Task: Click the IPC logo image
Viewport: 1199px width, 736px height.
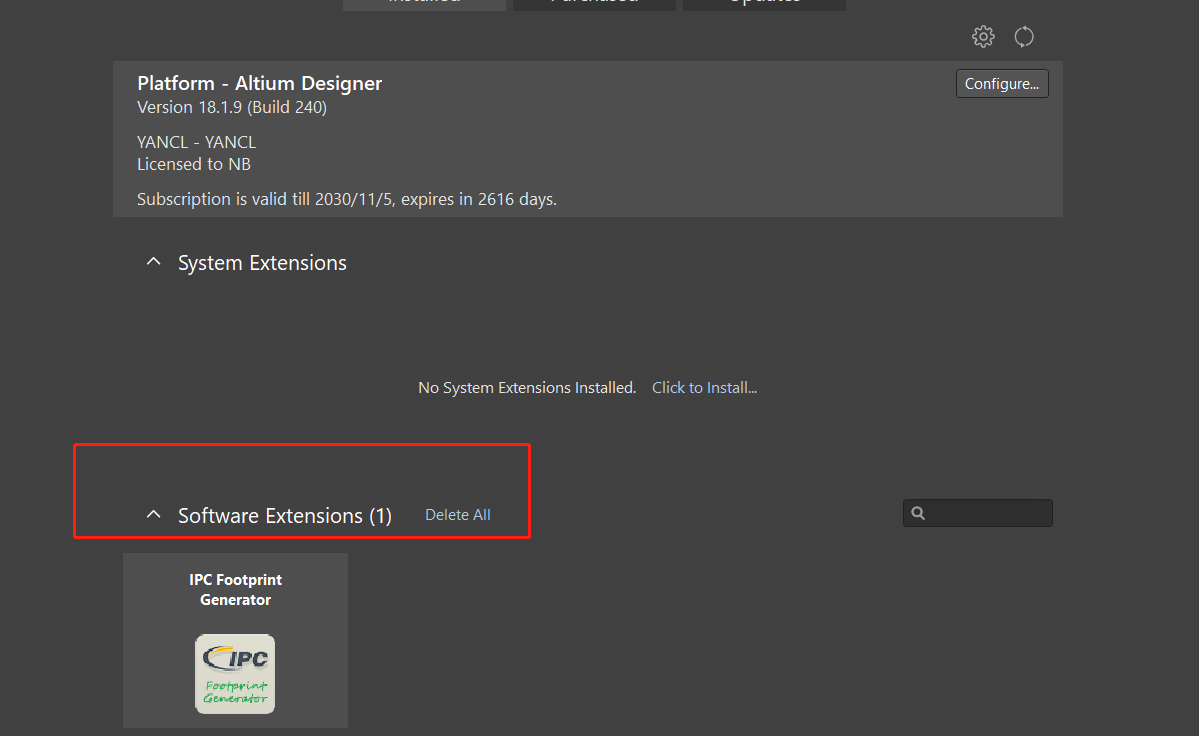Action: [235, 673]
